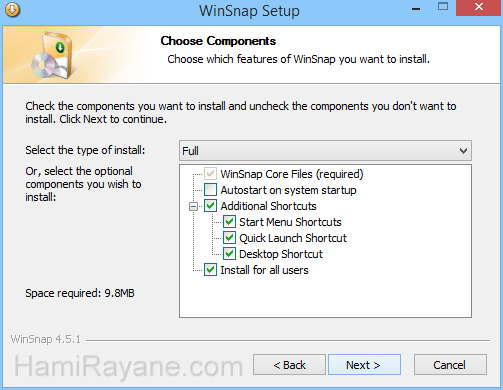Click the 'Space required: 9.8MB' text

click(80, 293)
